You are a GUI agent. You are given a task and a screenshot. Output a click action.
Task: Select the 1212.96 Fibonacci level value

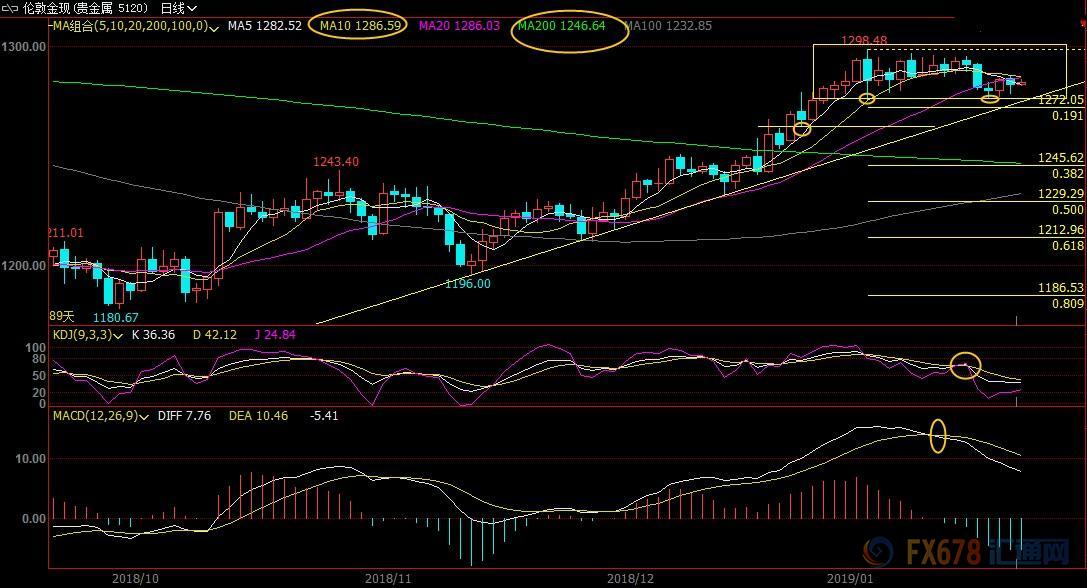click(x=1060, y=230)
